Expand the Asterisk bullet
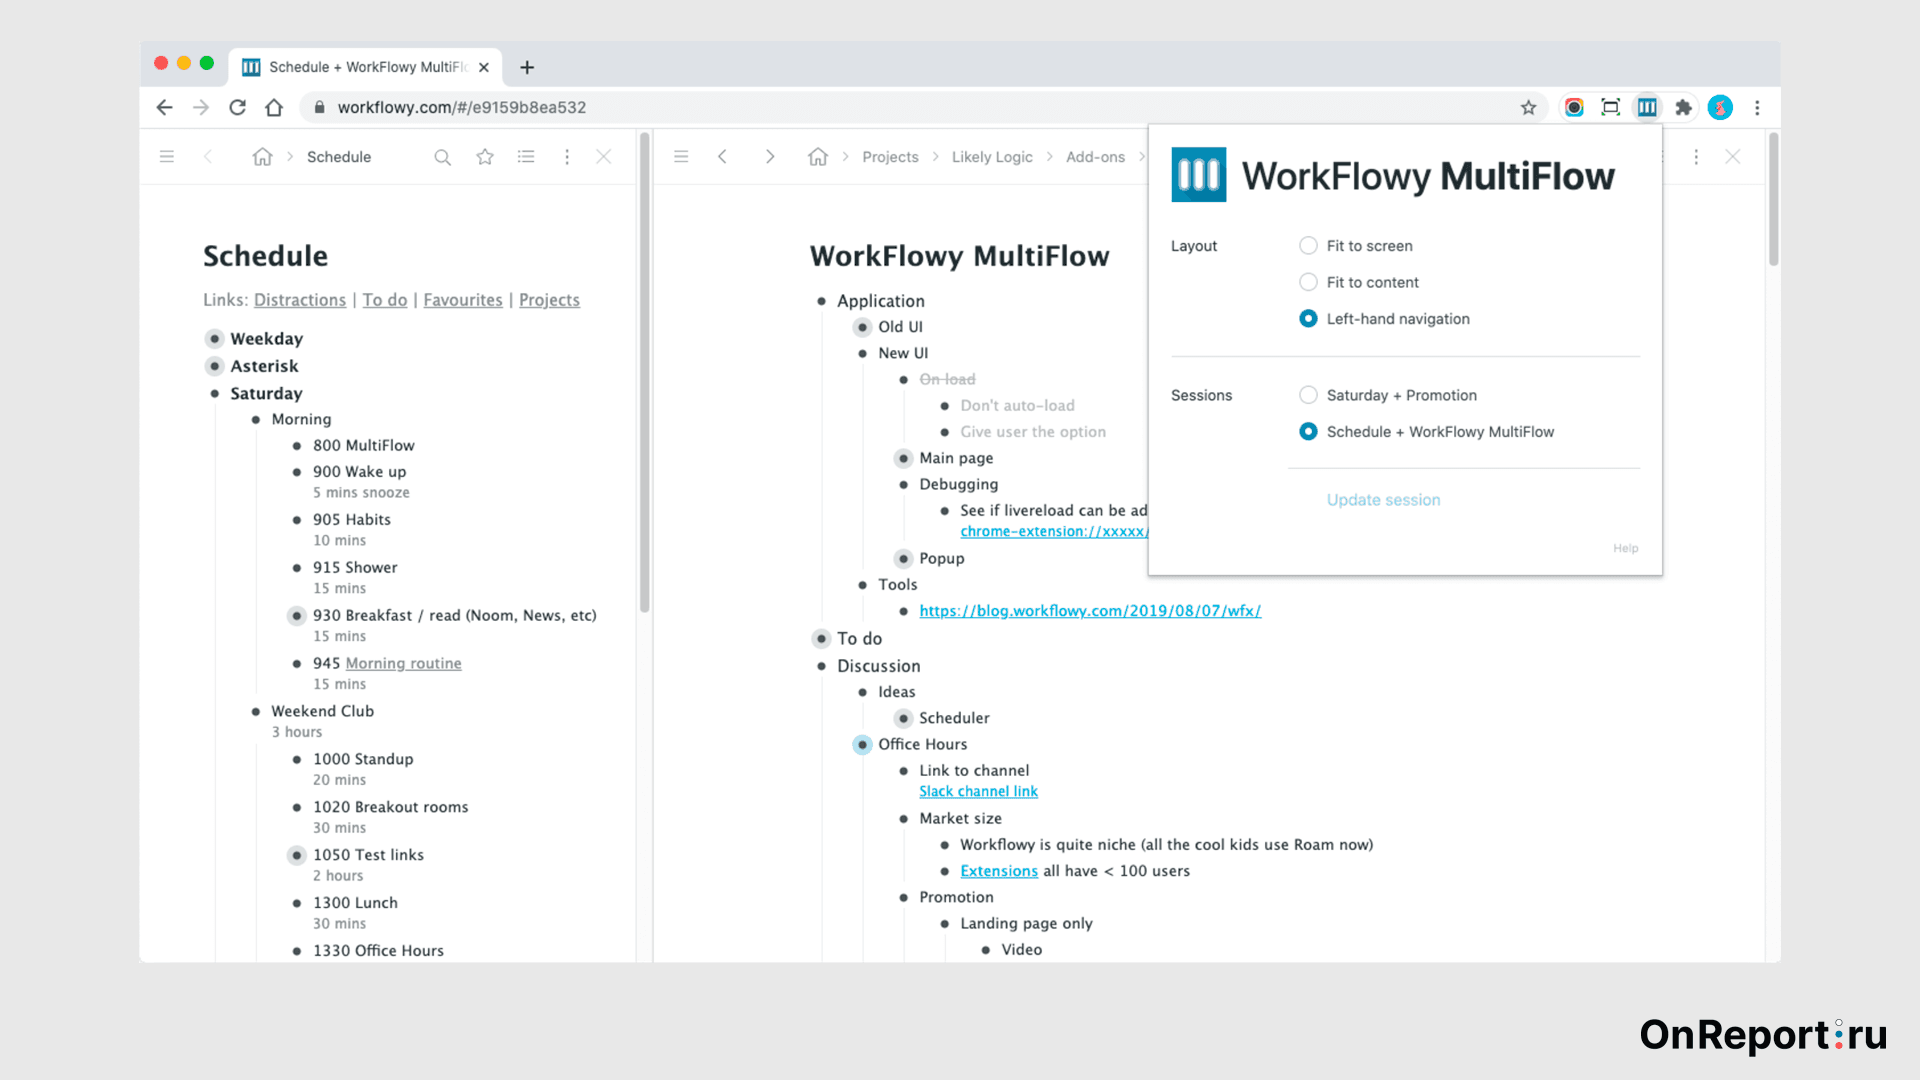Screen dimensions: 1920x1080 click(214, 366)
